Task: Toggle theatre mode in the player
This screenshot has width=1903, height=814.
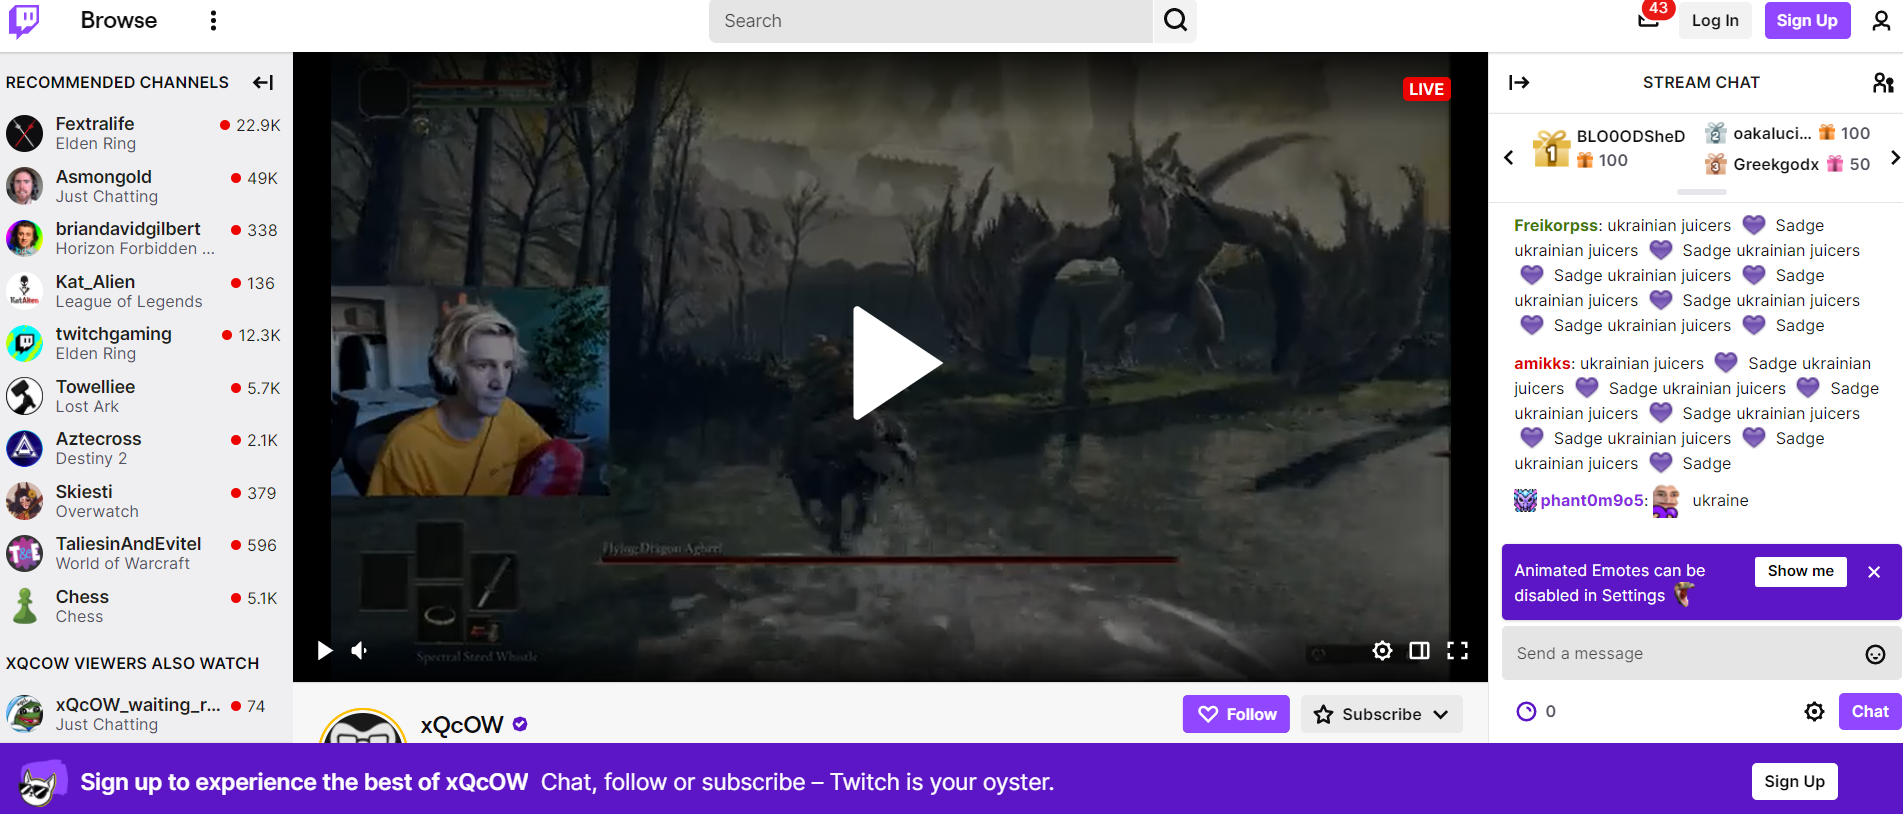Action: [1419, 651]
